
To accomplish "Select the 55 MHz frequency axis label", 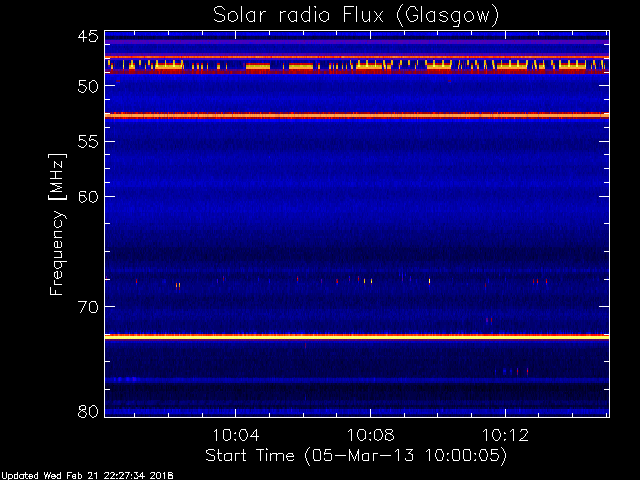I will coord(88,142).
